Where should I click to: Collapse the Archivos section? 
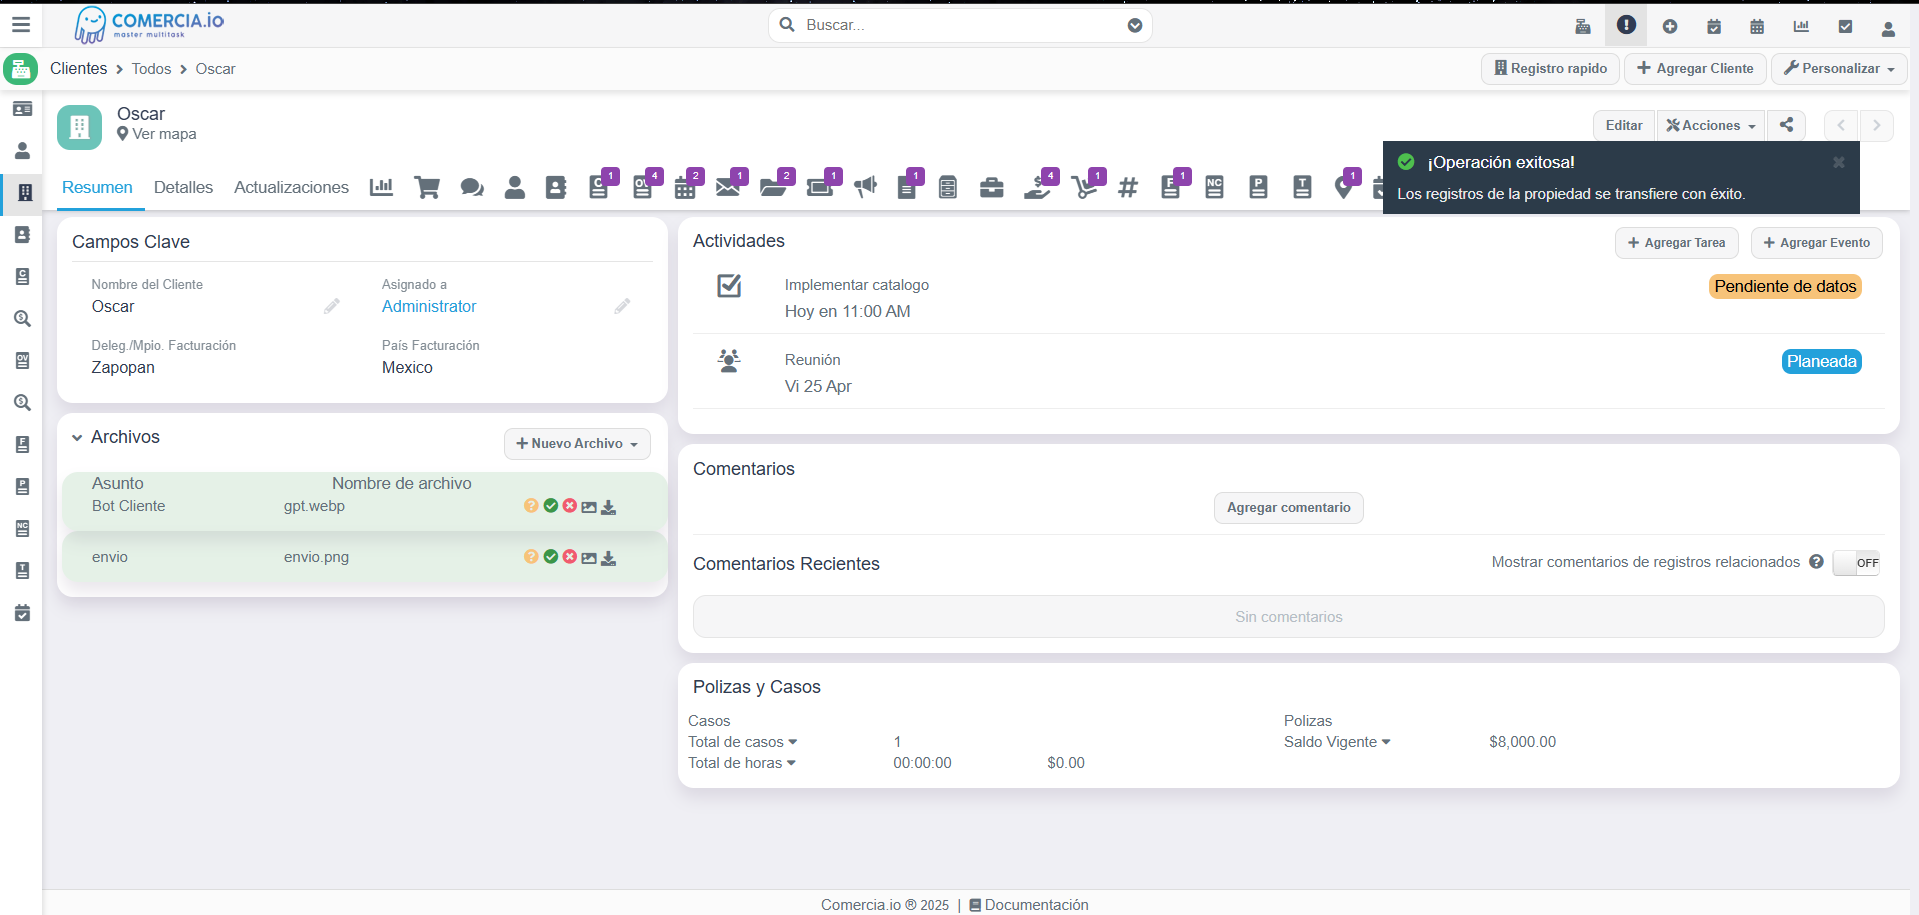77,438
